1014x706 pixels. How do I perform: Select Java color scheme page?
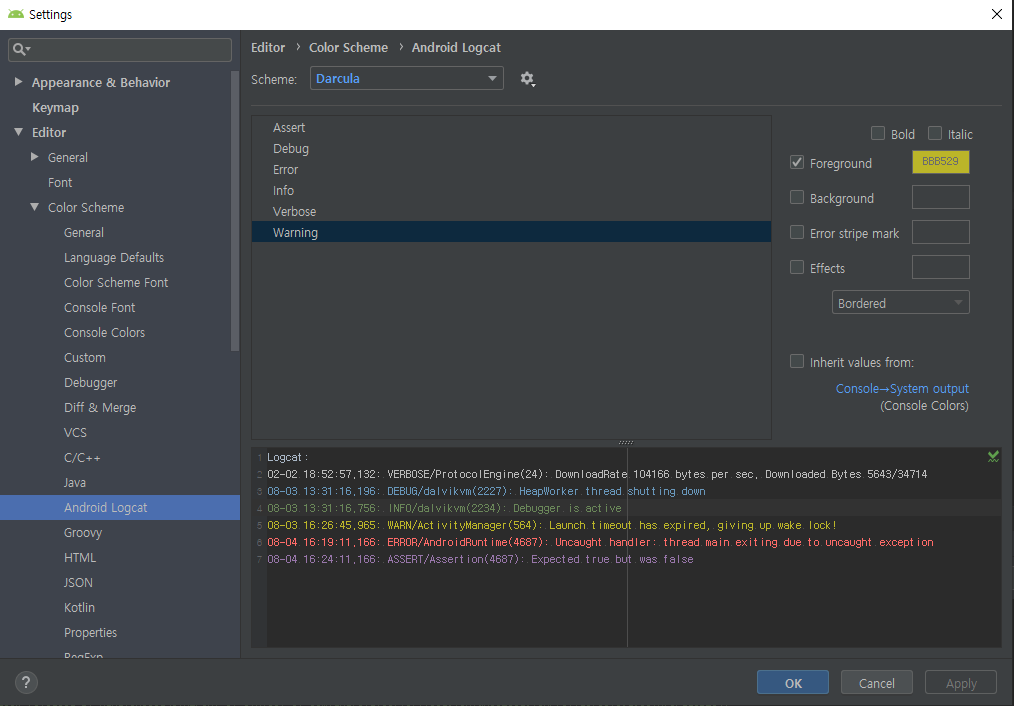click(x=74, y=482)
